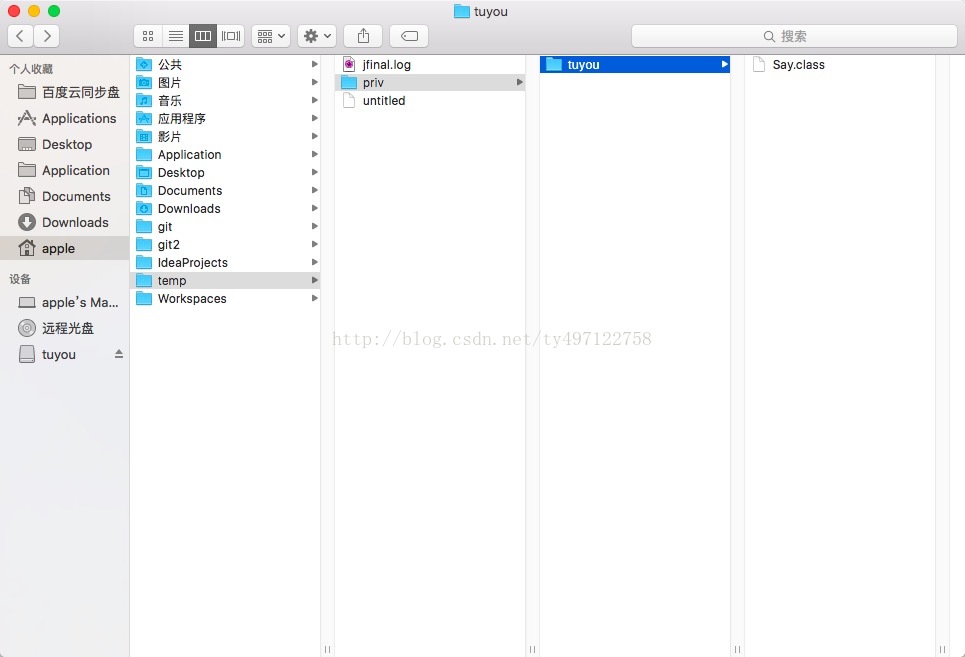This screenshot has height=657, width=965.
Task: Expand the 音乐 folder arrow
Action: pyautogui.click(x=314, y=100)
